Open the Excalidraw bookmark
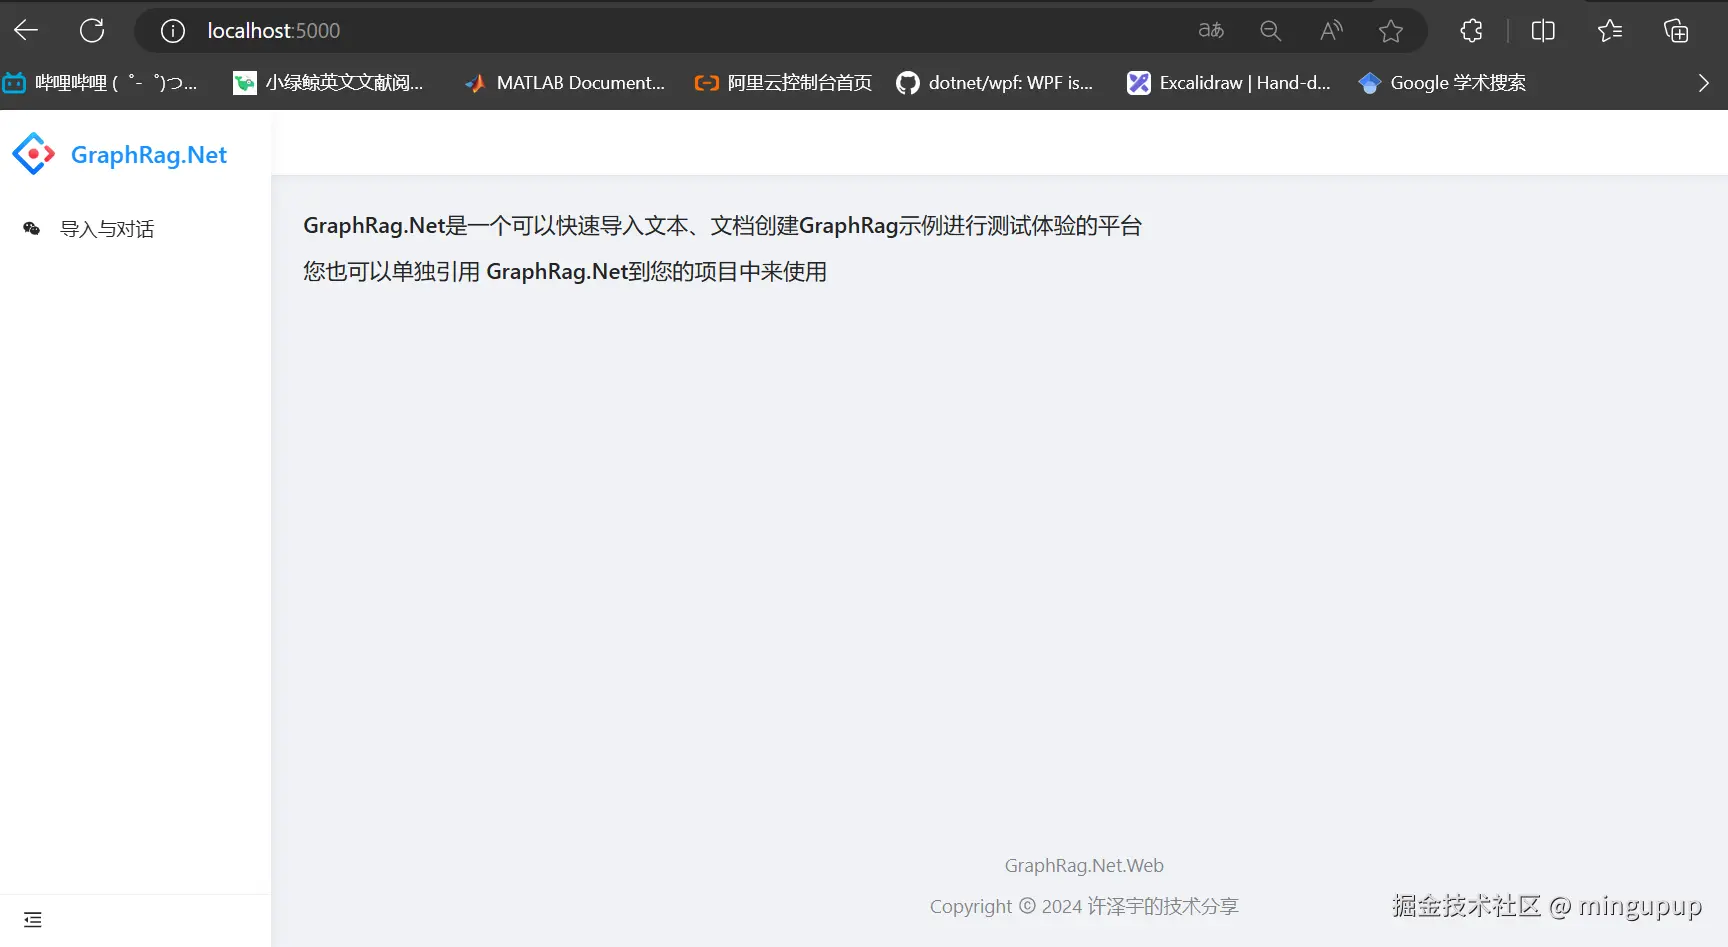This screenshot has width=1728, height=947. 1229,83
